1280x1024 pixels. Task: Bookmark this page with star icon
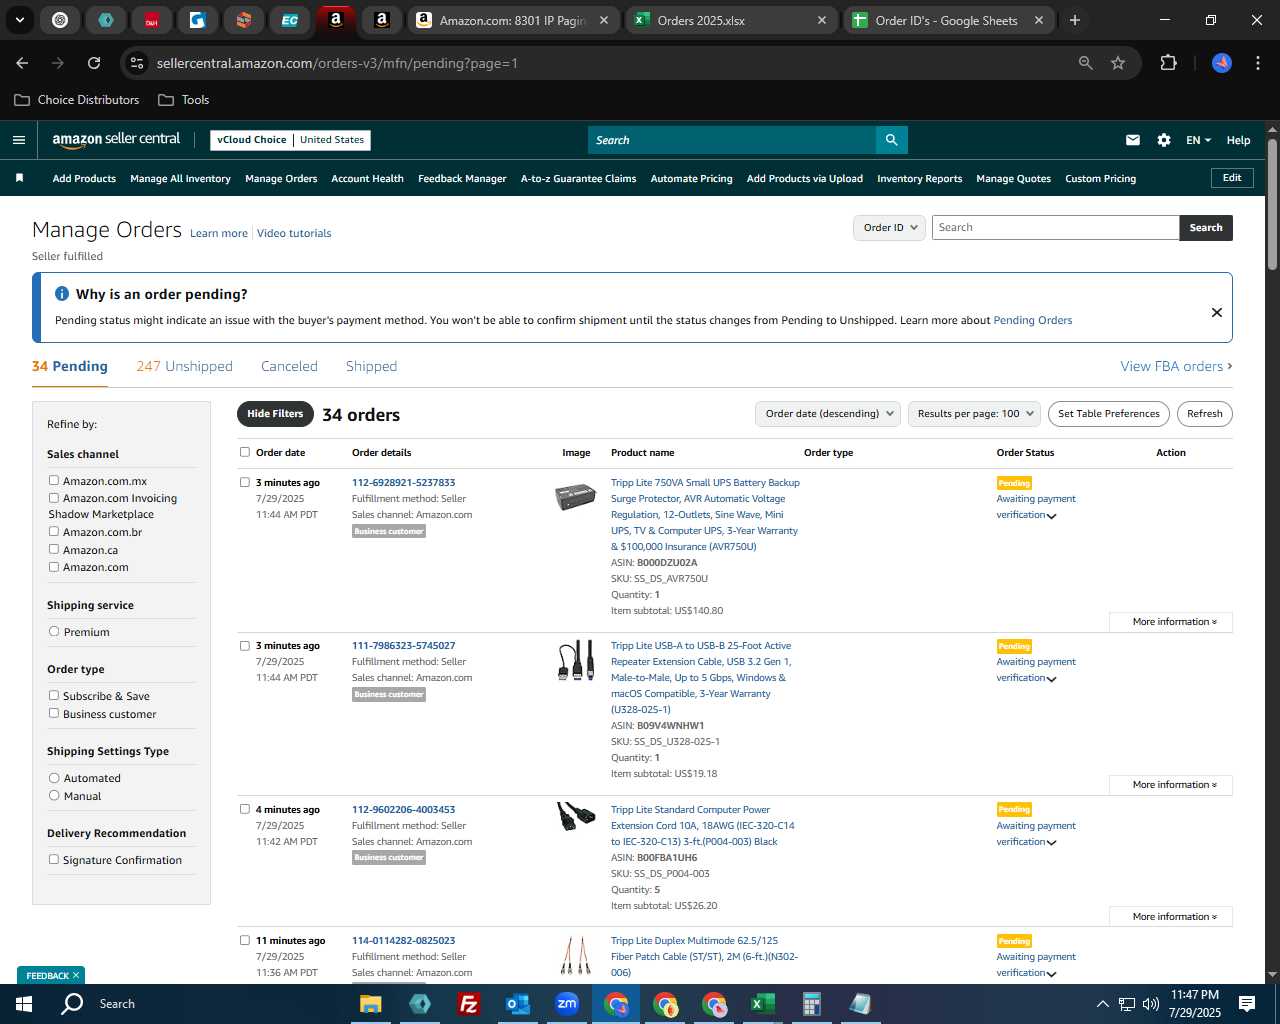coord(1118,63)
